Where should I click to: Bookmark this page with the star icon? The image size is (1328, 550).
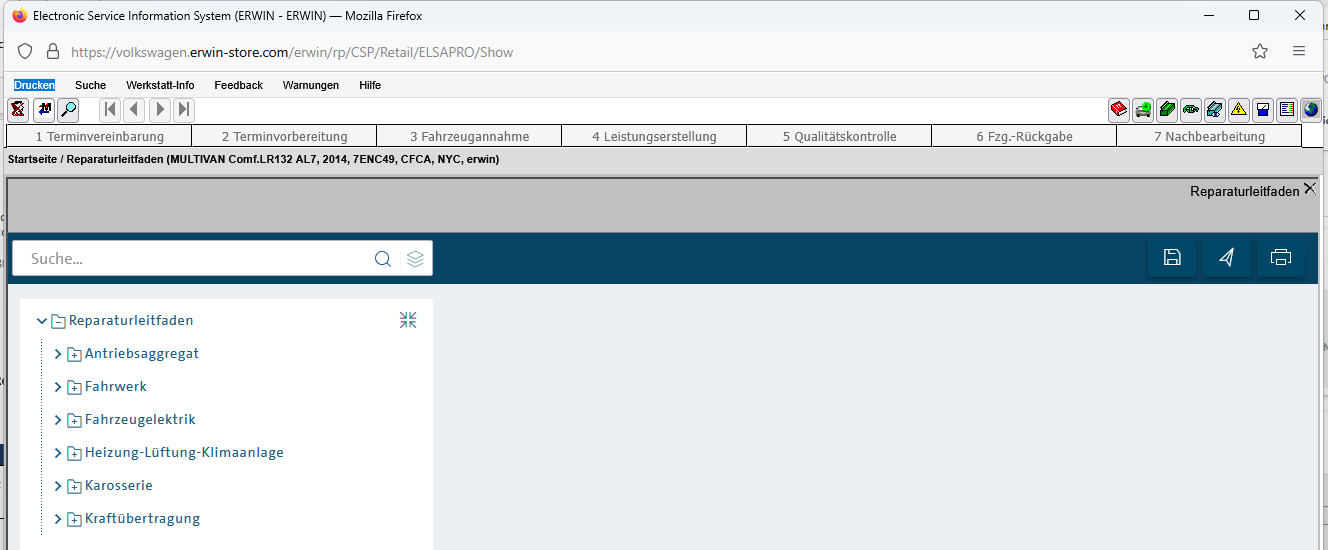(x=1260, y=51)
